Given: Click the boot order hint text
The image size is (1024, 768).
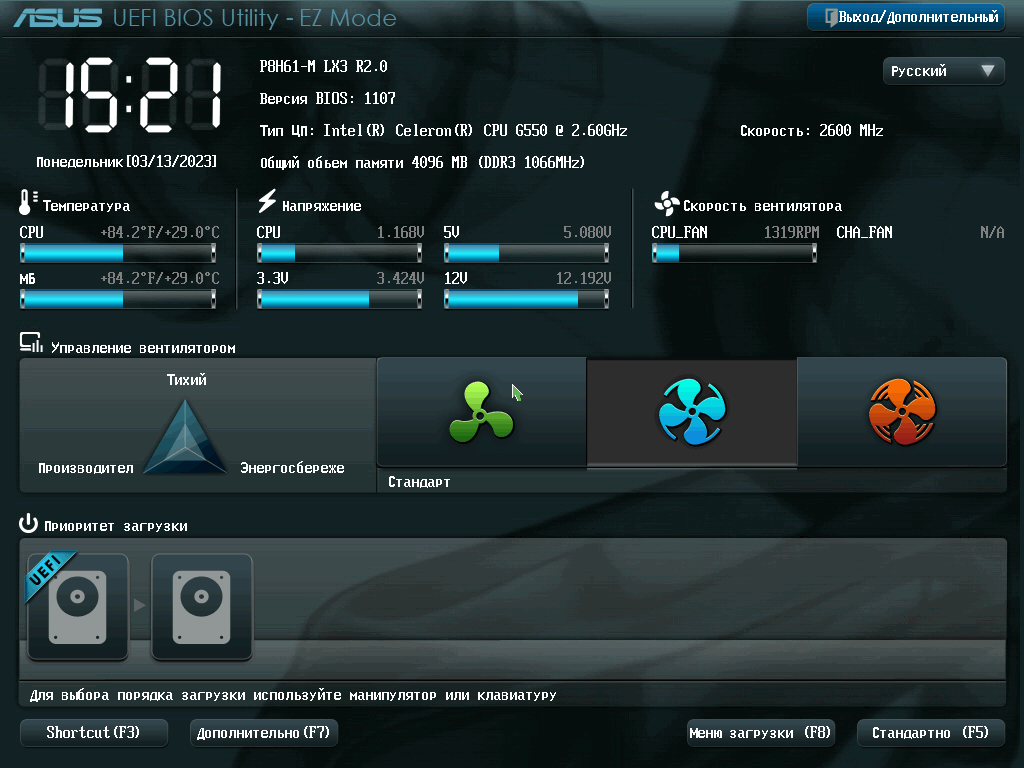Looking at the screenshot, I should click(x=293, y=695).
